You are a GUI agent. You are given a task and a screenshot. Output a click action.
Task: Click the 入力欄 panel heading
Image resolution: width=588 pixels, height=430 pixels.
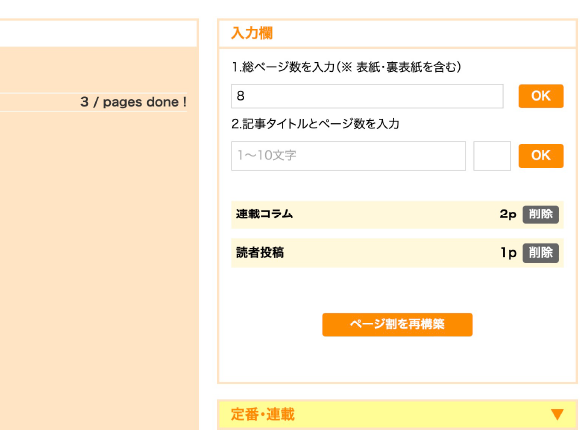(252, 33)
